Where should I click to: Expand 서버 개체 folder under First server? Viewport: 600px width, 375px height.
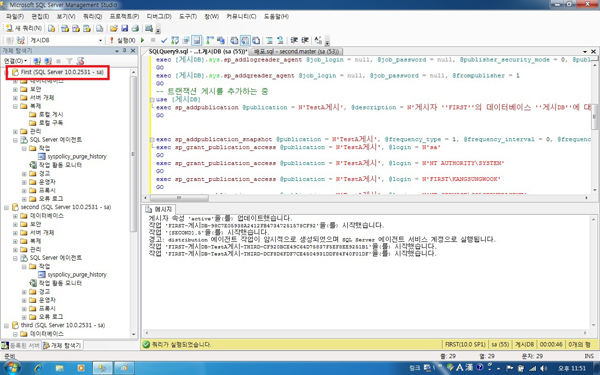15,98
